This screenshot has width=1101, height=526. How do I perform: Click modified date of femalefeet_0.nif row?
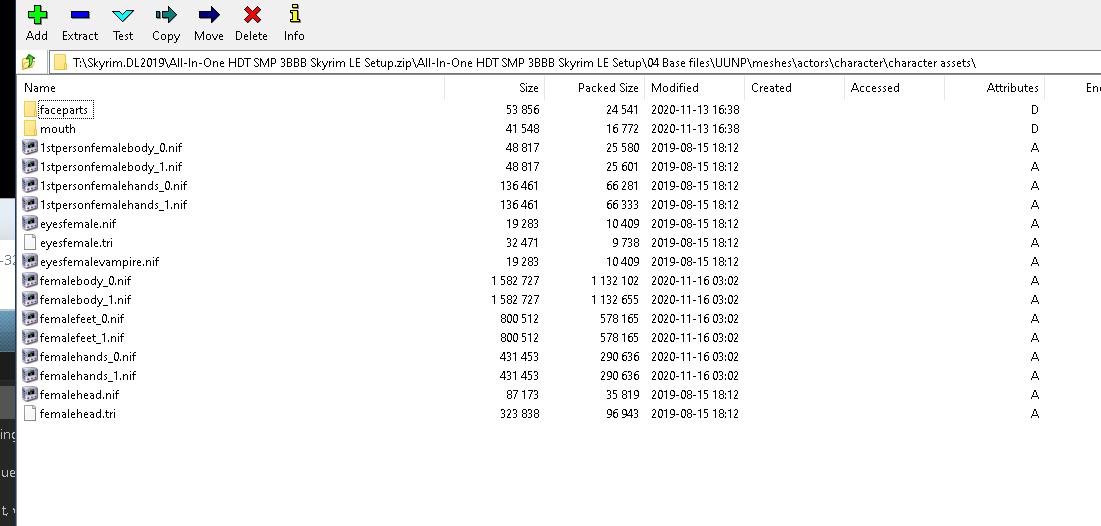pos(694,318)
